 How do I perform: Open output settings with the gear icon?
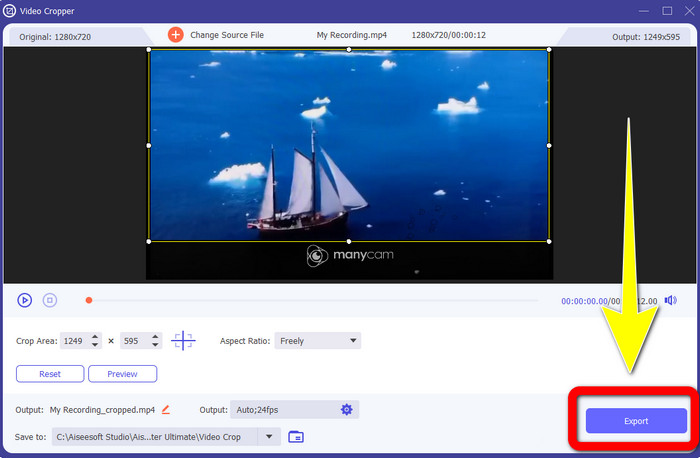coord(346,409)
